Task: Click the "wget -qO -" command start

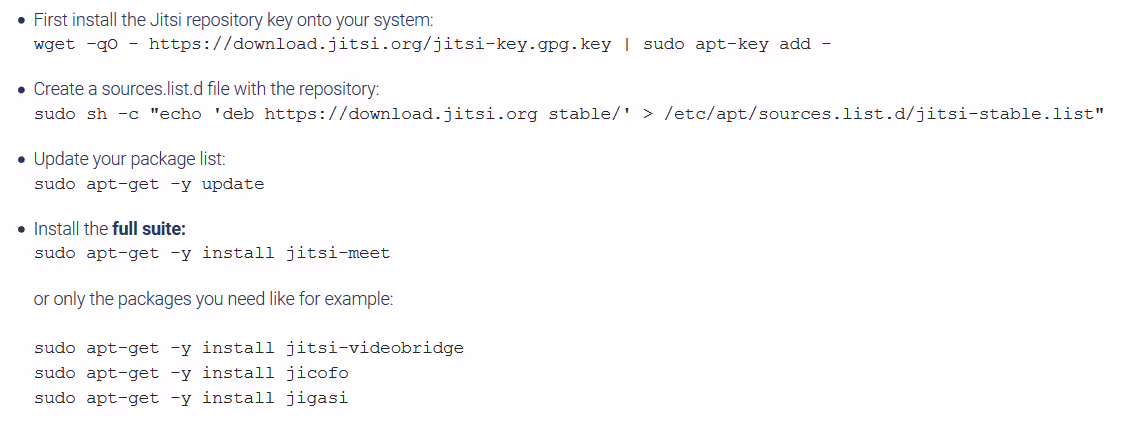Action: point(85,46)
